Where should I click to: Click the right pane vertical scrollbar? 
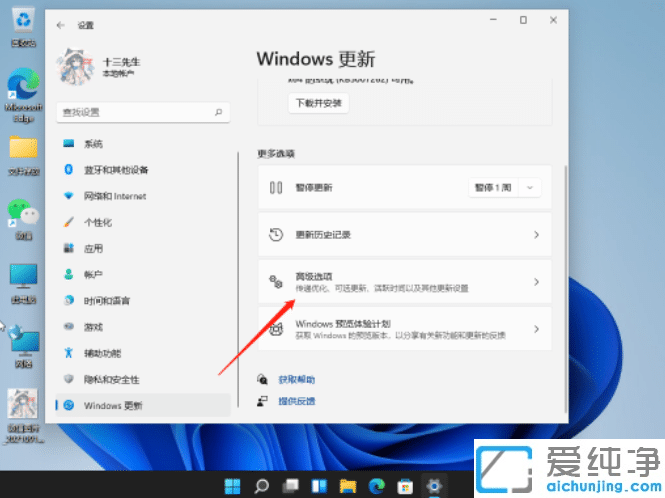click(x=566, y=288)
